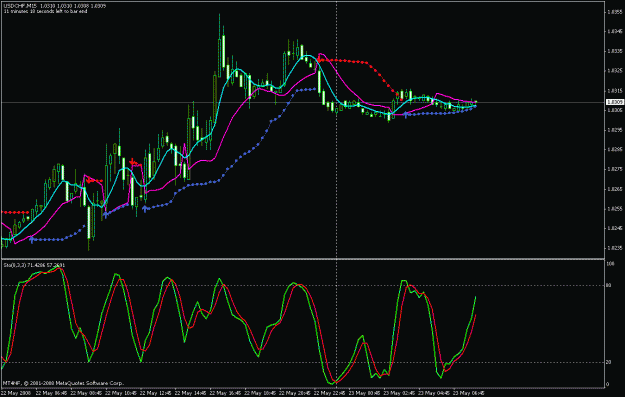
Task: Click the '23 May 04:45' time axis label
Action: coord(433,393)
